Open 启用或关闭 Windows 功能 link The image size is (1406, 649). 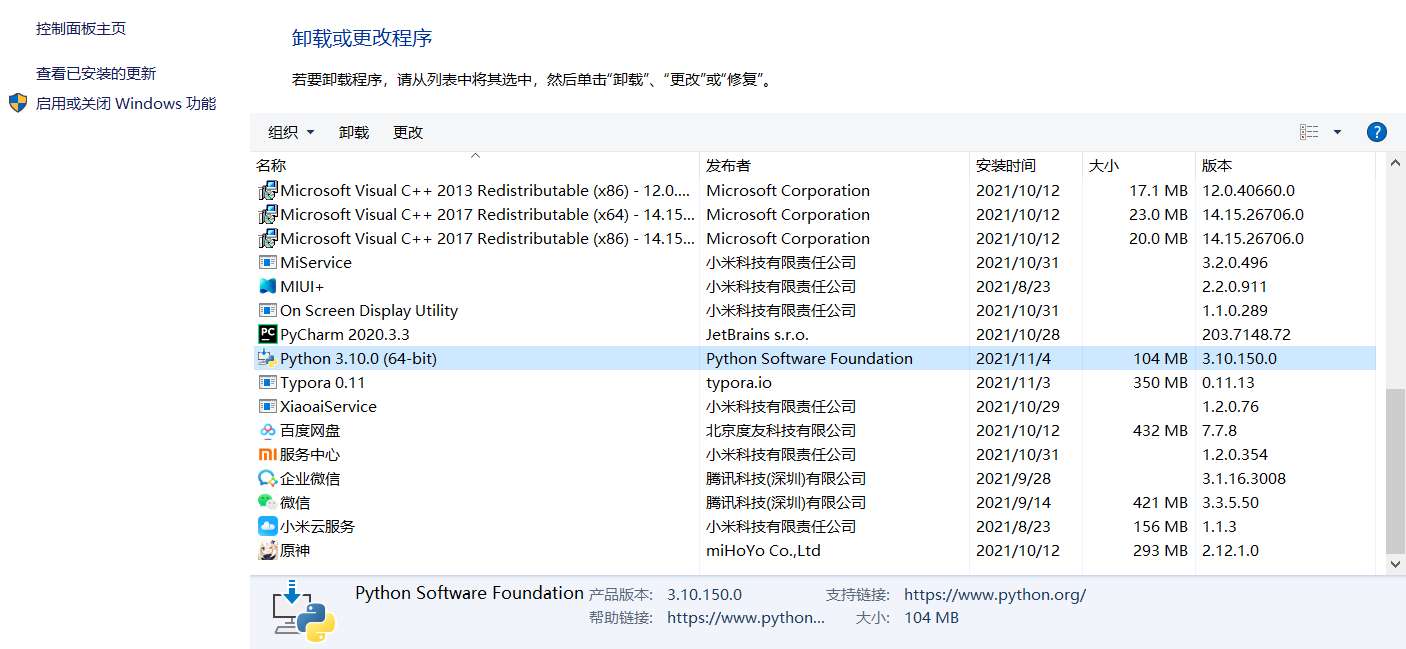point(126,103)
